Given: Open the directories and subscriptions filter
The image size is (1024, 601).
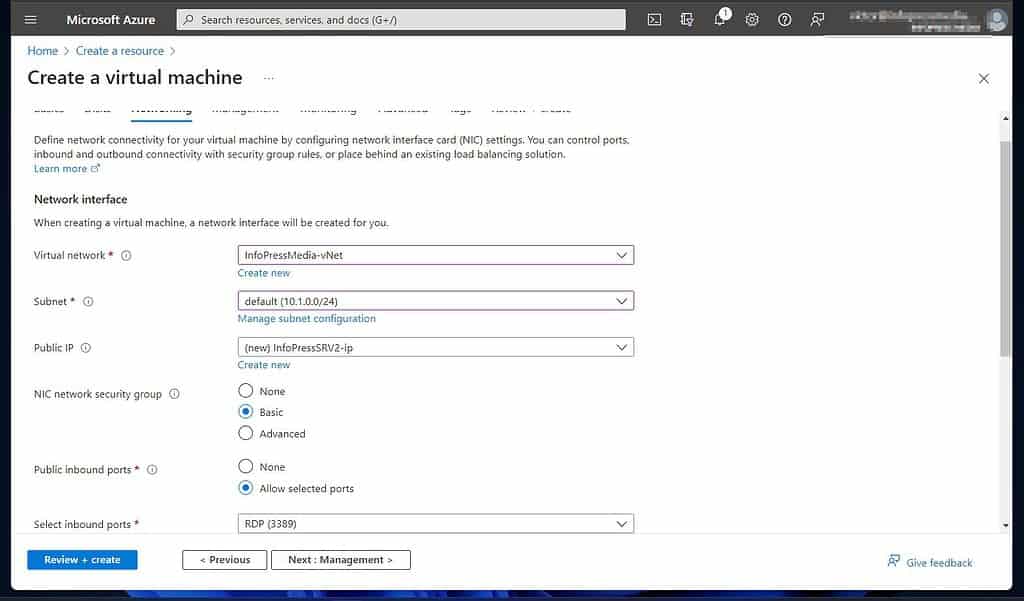Looking at the screenshot, I should pos(686,20).
